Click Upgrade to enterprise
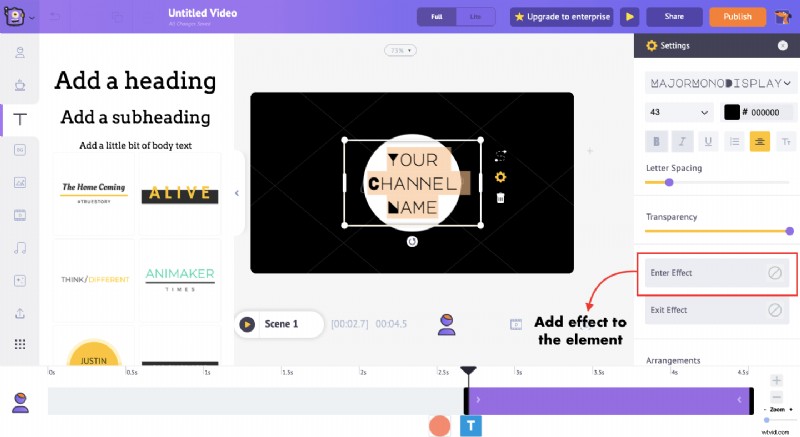800x437 pixels. [562, 17]
